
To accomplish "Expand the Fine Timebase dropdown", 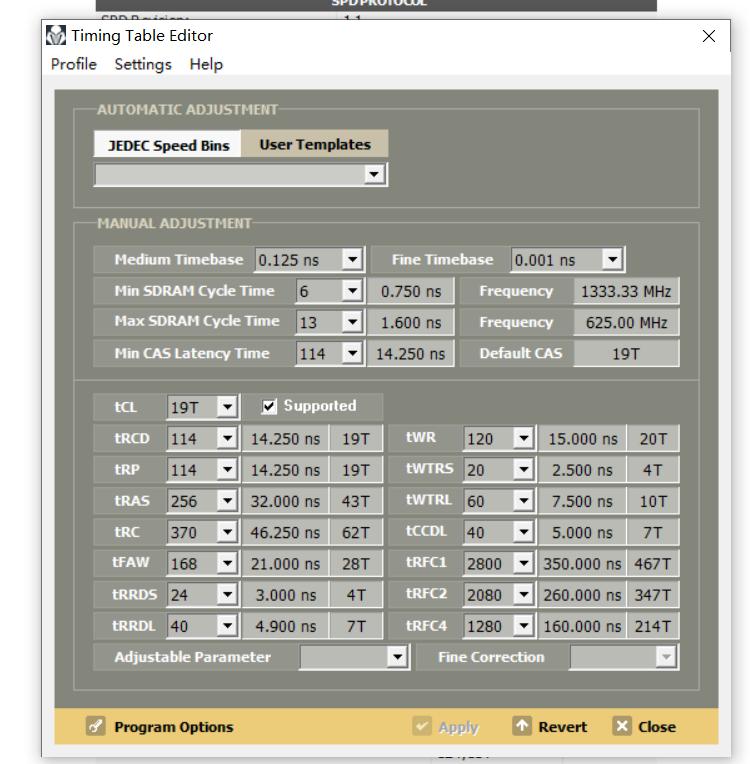I will (612, 260).
